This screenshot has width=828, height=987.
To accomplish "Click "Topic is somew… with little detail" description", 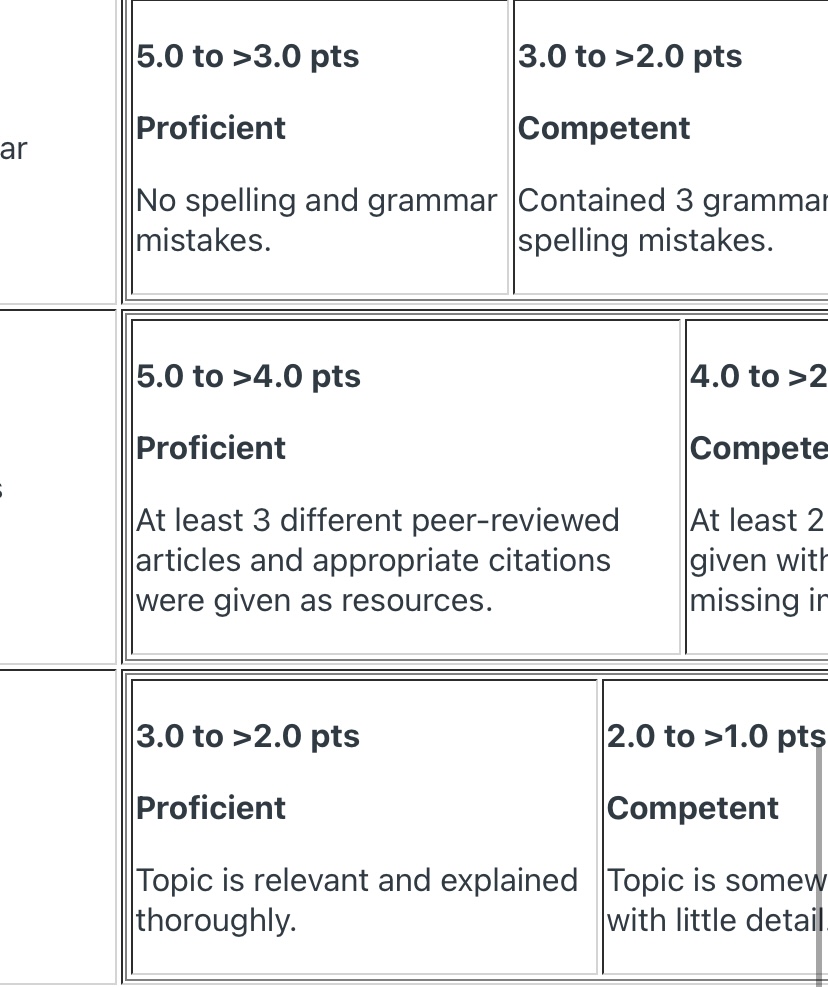I will point(716,899).
